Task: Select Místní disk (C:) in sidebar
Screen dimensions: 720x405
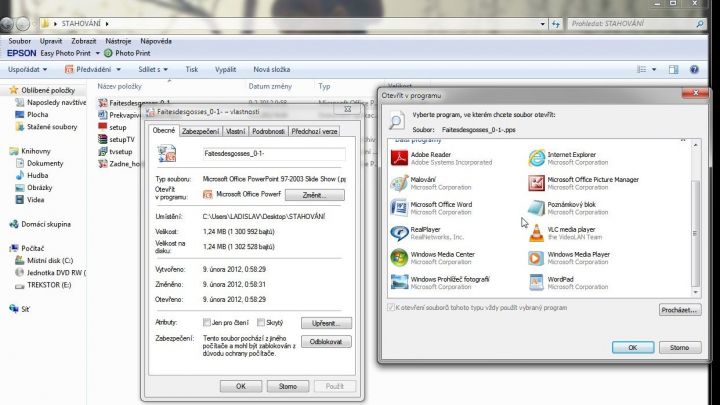Action: (x=44, y=260)
